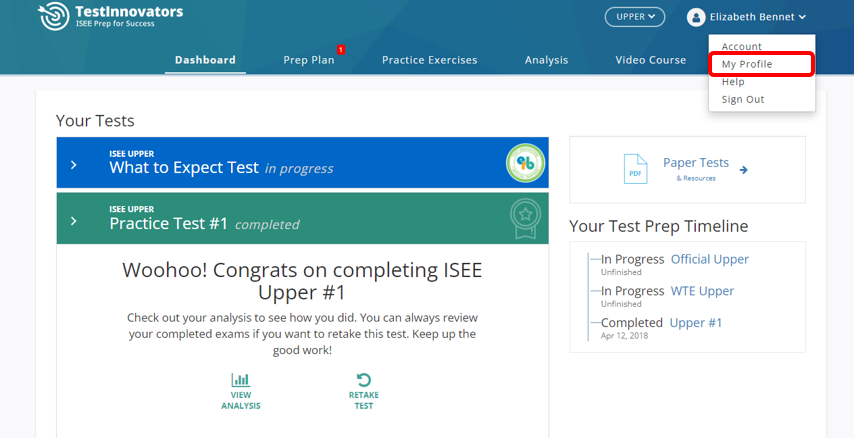Image resolution: width=854 pixels, height=438 pixels.
Task: Click the Completed timeline label
Action: tap(632, 323)
